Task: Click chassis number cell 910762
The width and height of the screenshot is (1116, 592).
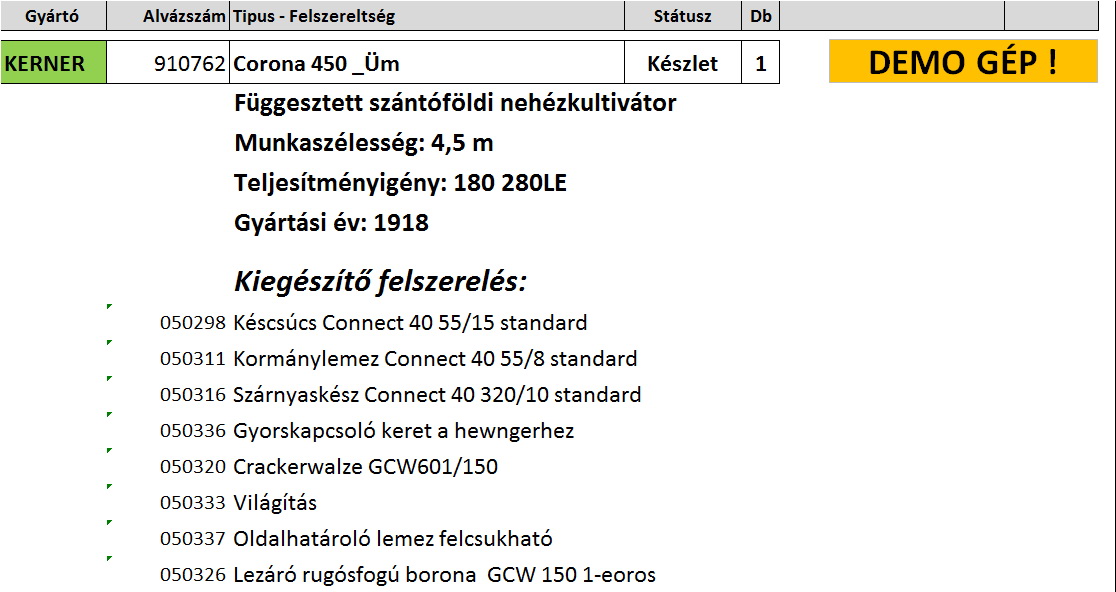Action: point(168,63)
